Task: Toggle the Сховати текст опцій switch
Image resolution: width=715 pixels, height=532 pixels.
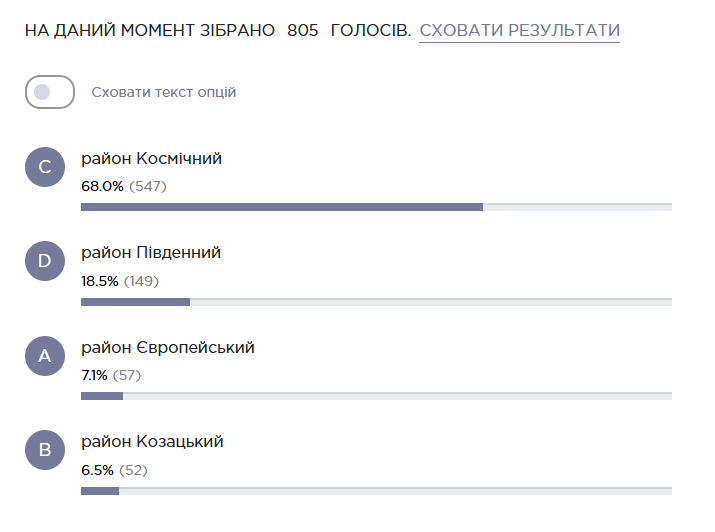Action: pos(50,92)
